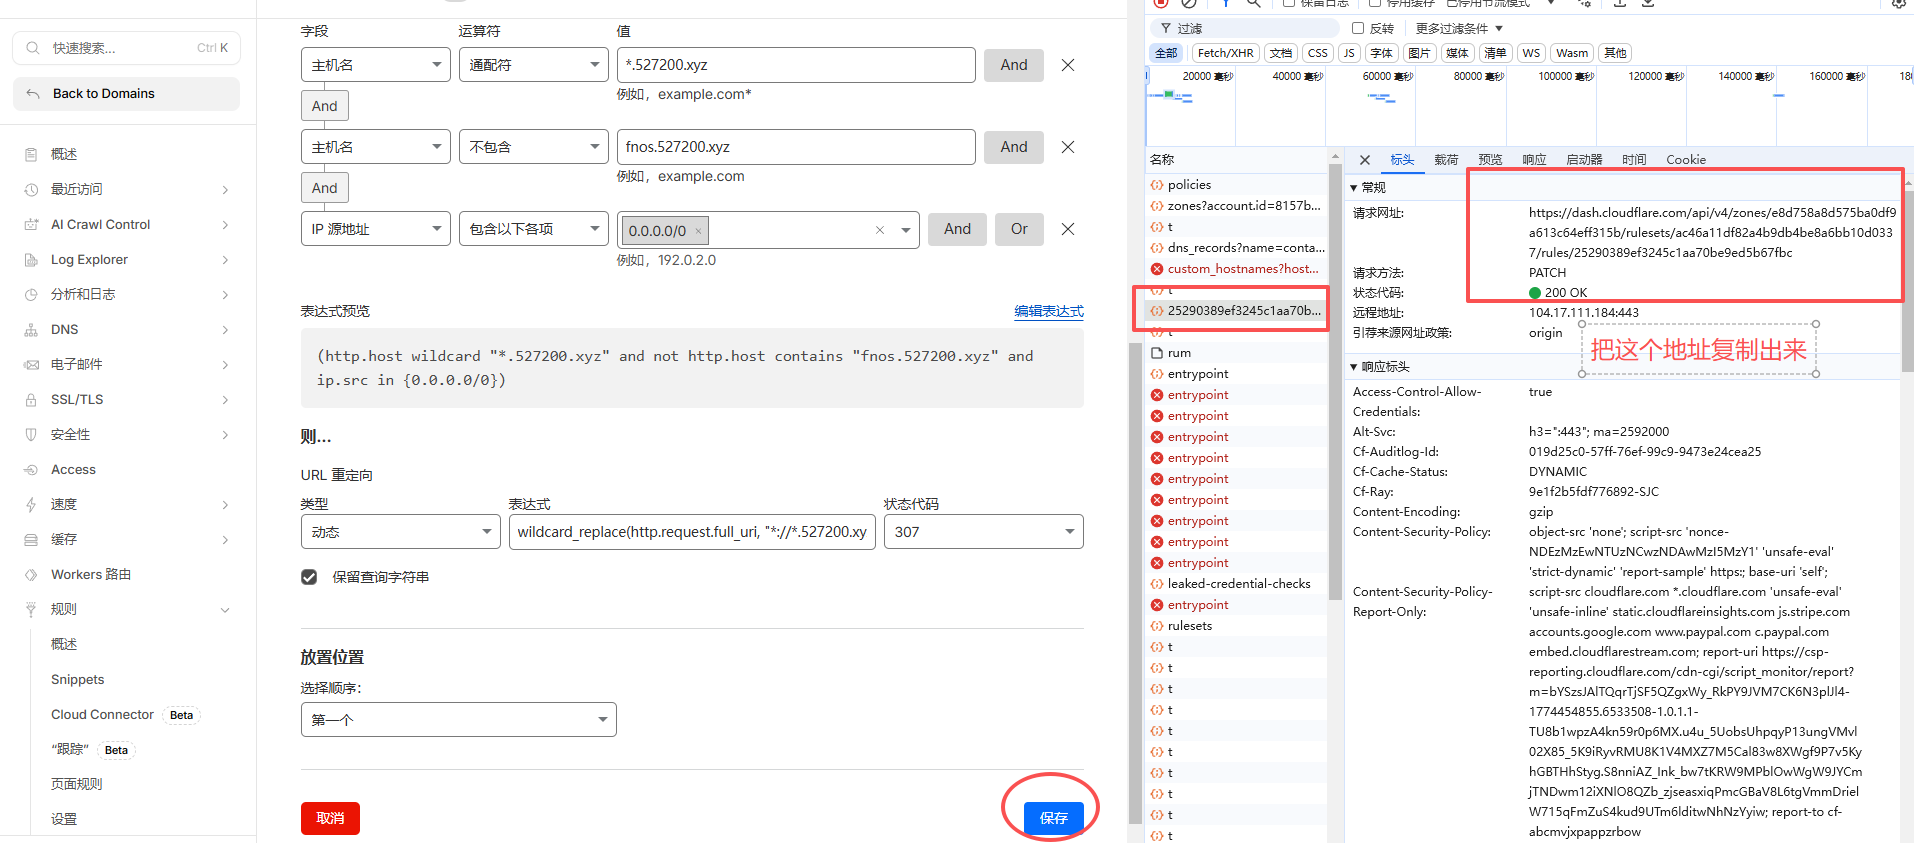Close the DevTools request details pane

1364,160
